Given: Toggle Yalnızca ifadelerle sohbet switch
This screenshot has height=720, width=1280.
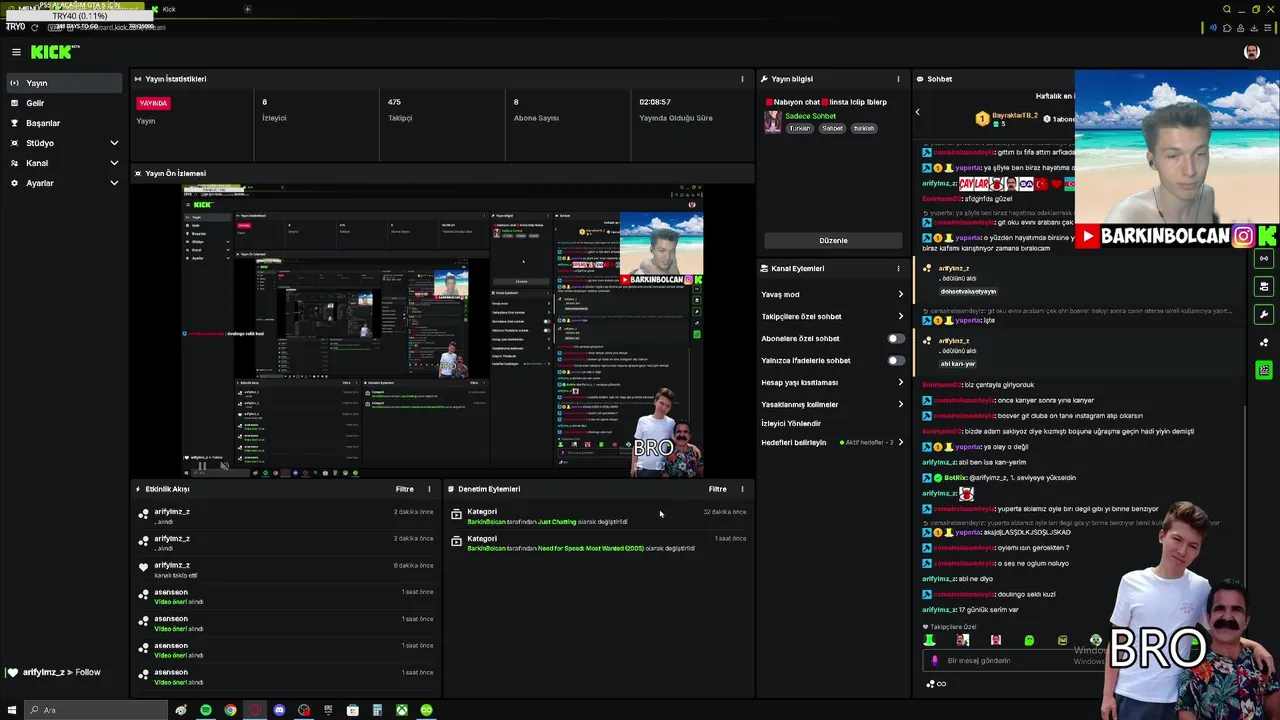Looking at the screenshot, I should 896,361.
